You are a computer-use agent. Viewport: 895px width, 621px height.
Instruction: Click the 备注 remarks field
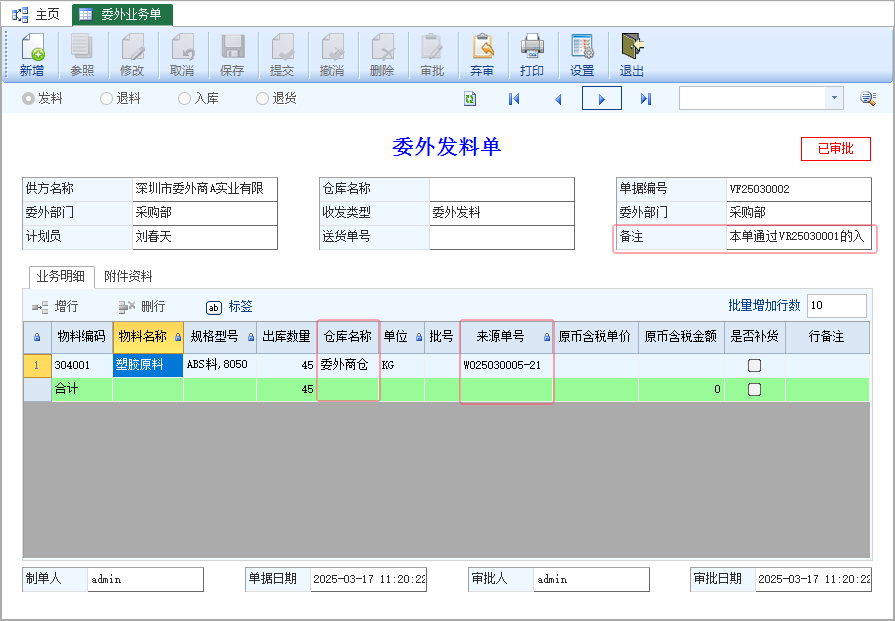coord(799,236)
